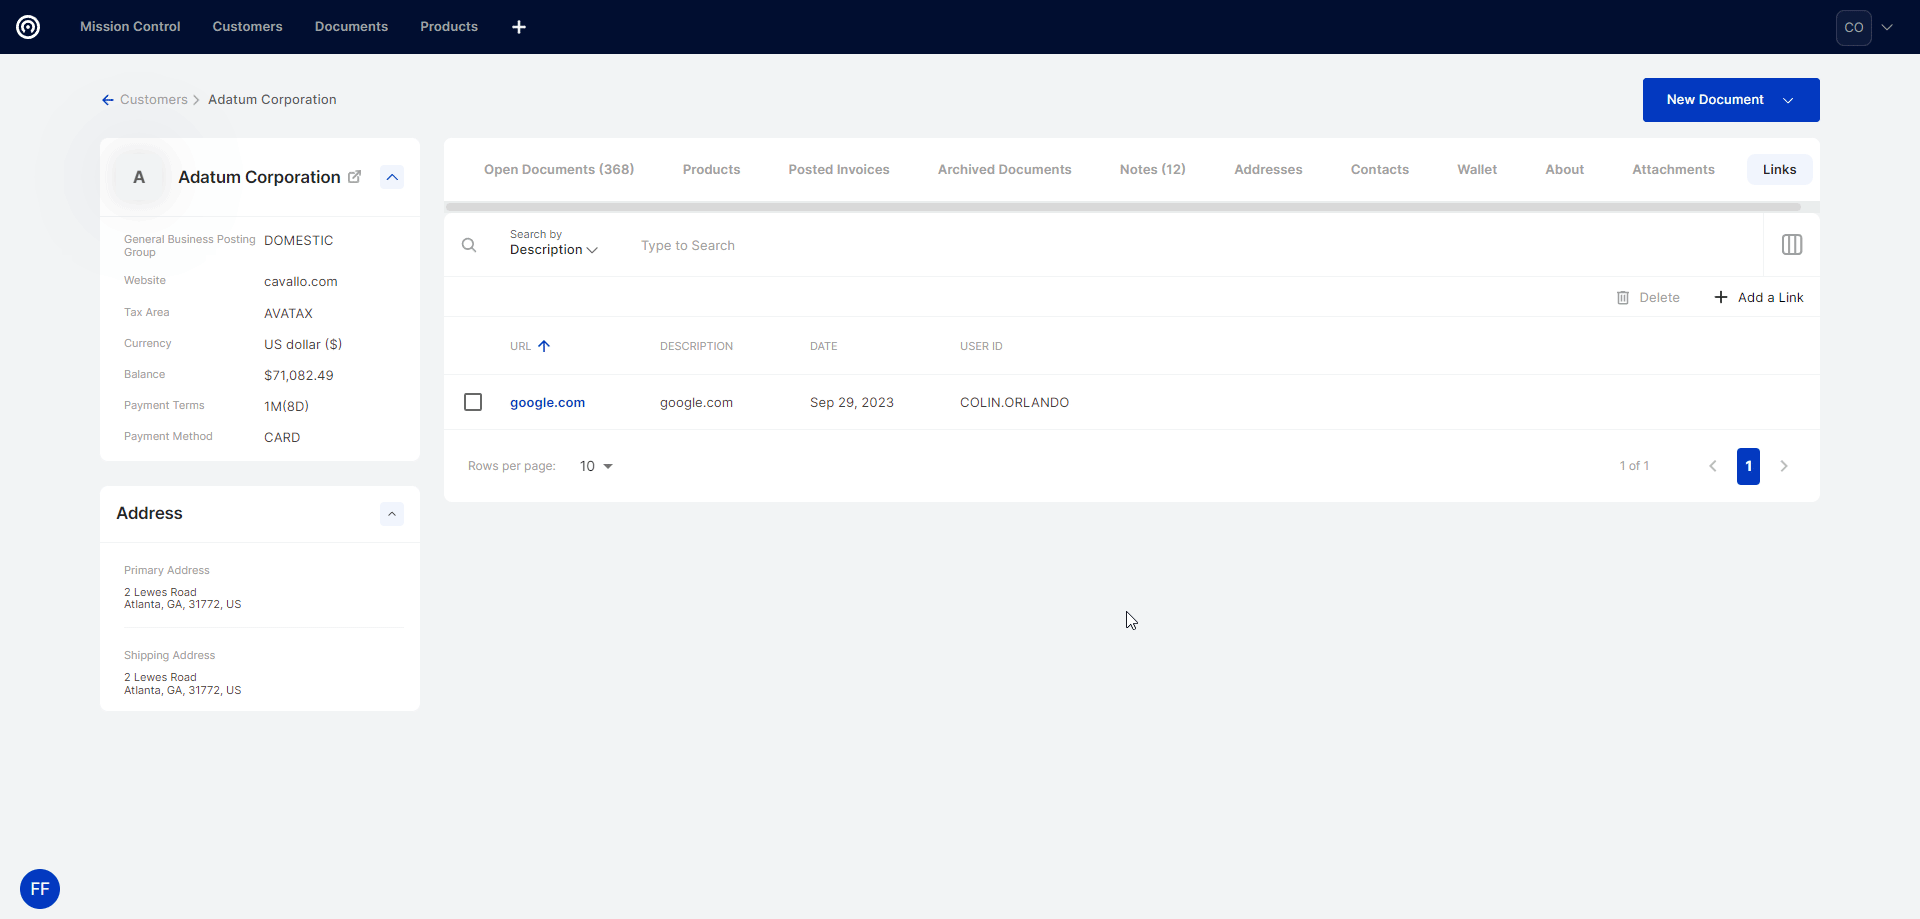Collapse the Adatum Corporation details card
This screenshot has height=919, width=1920.
(x=392, y=177)
